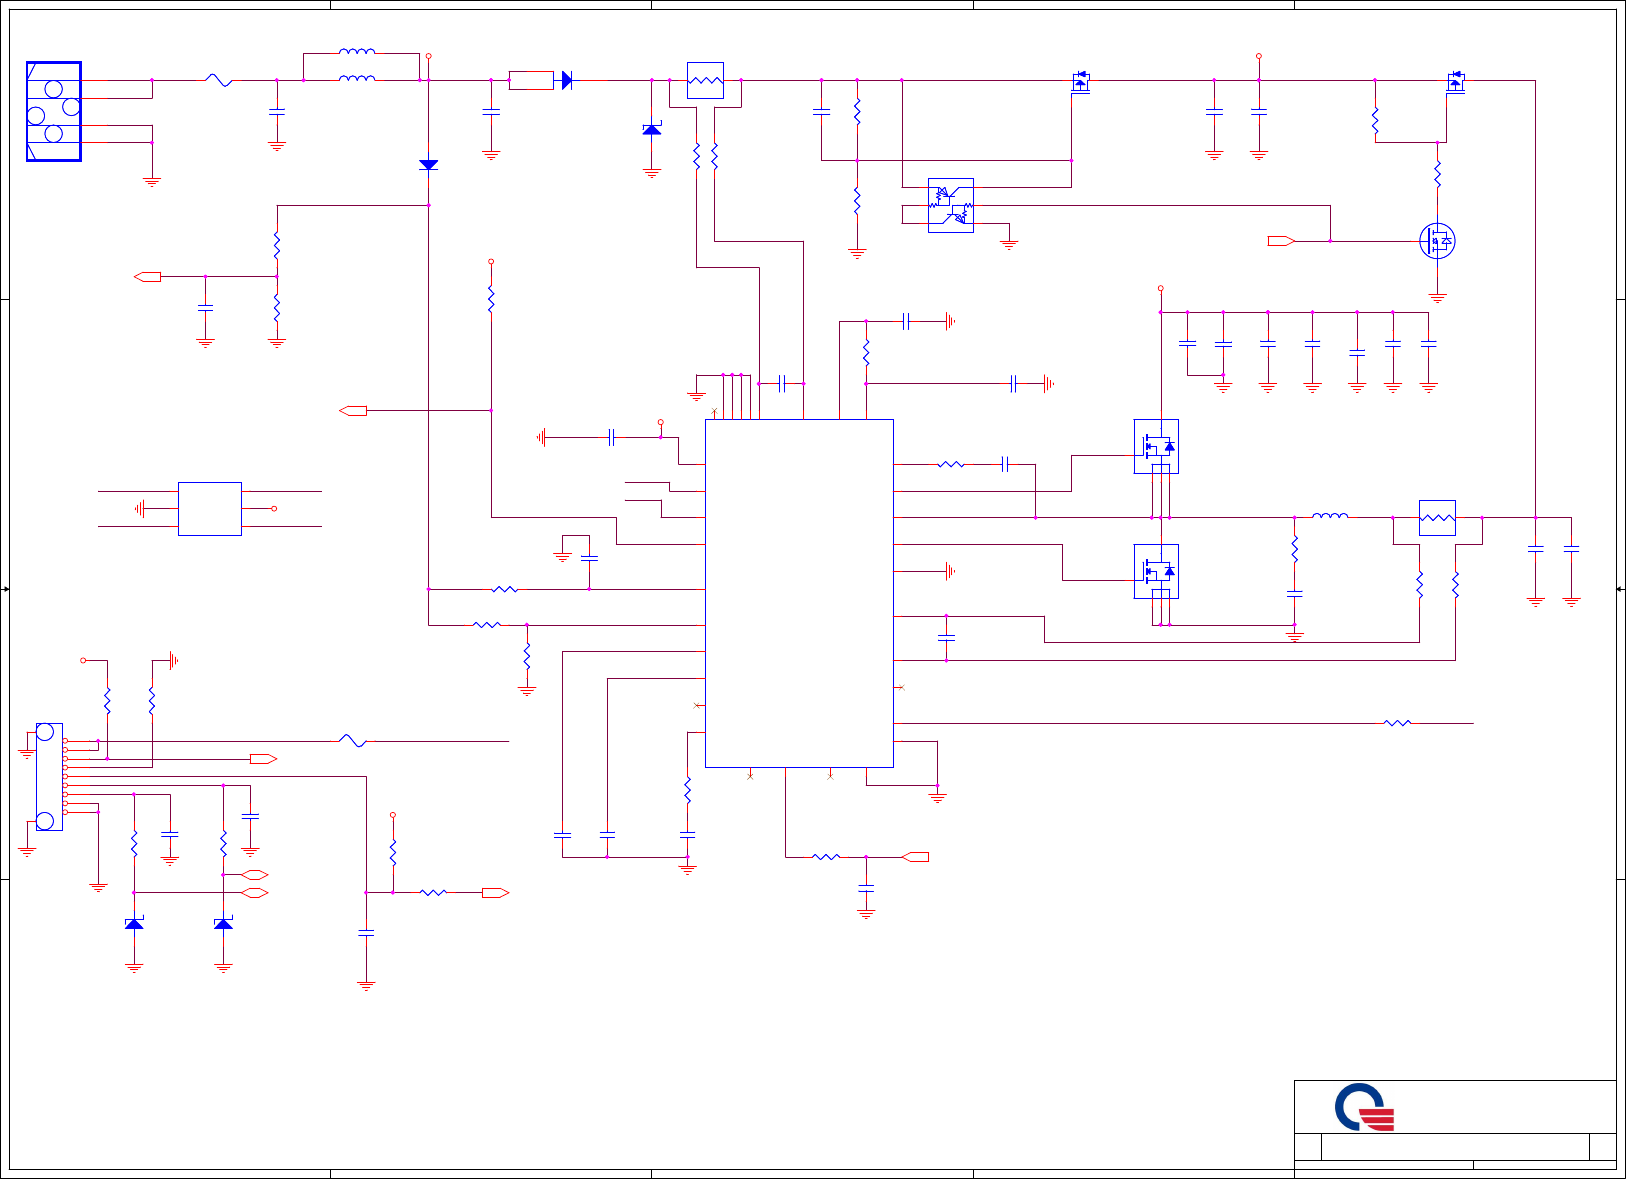The height and width of the screenshot is (1179, 1626).
Task: Select the resistor before the port below the controller
Action: (x=825, y=857)
